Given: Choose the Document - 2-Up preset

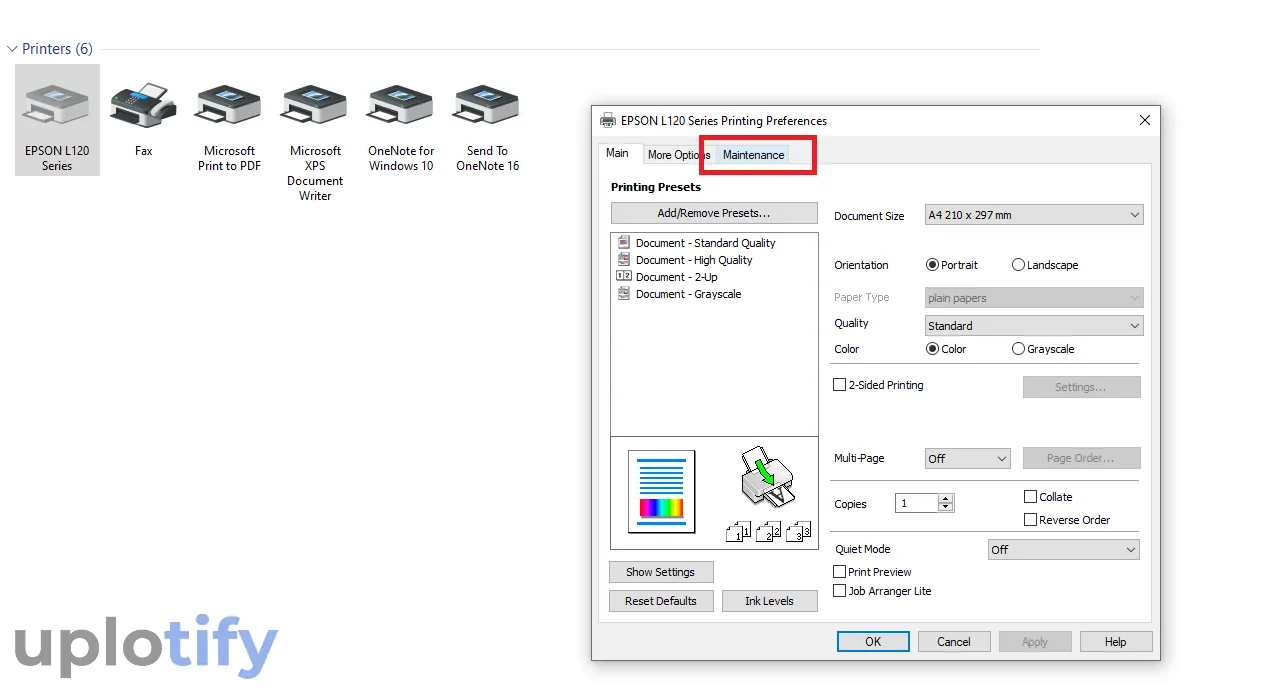Looking at the screenshot, I should (x=676, y=277).
